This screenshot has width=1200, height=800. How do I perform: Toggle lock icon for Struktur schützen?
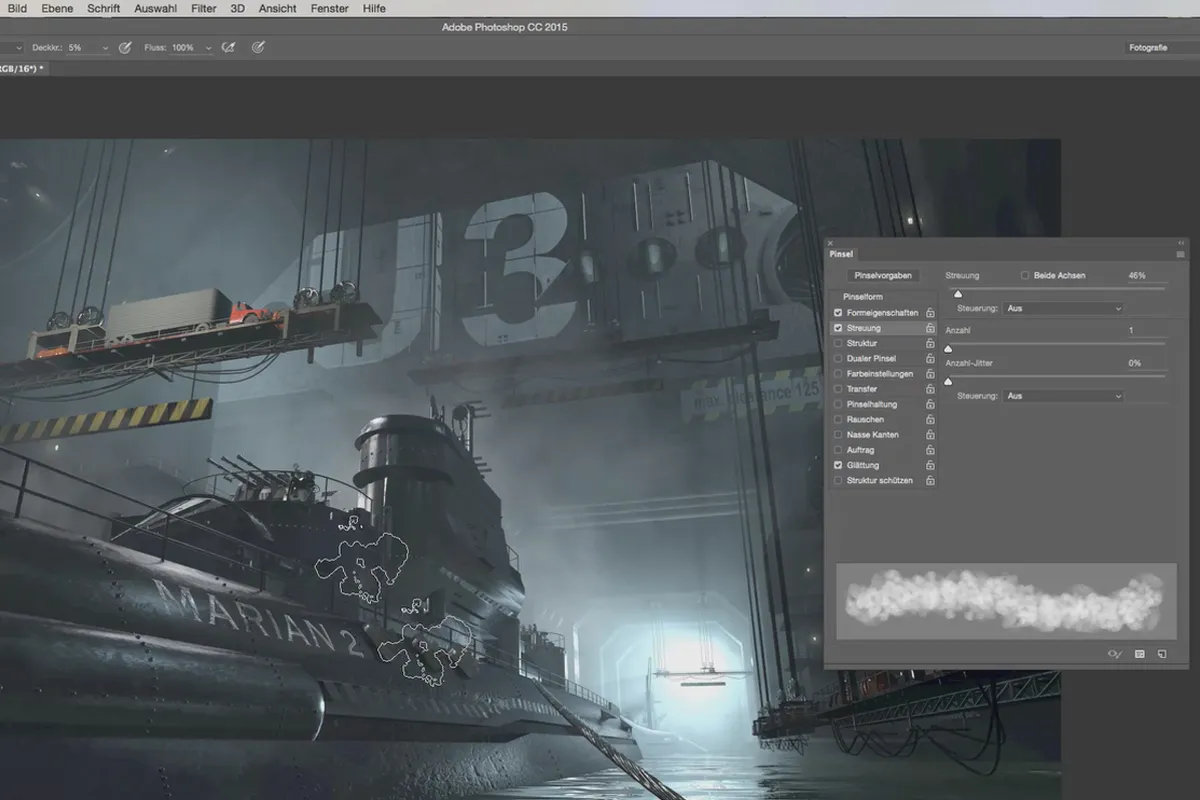pyautogui.click(x=930, y=481)
